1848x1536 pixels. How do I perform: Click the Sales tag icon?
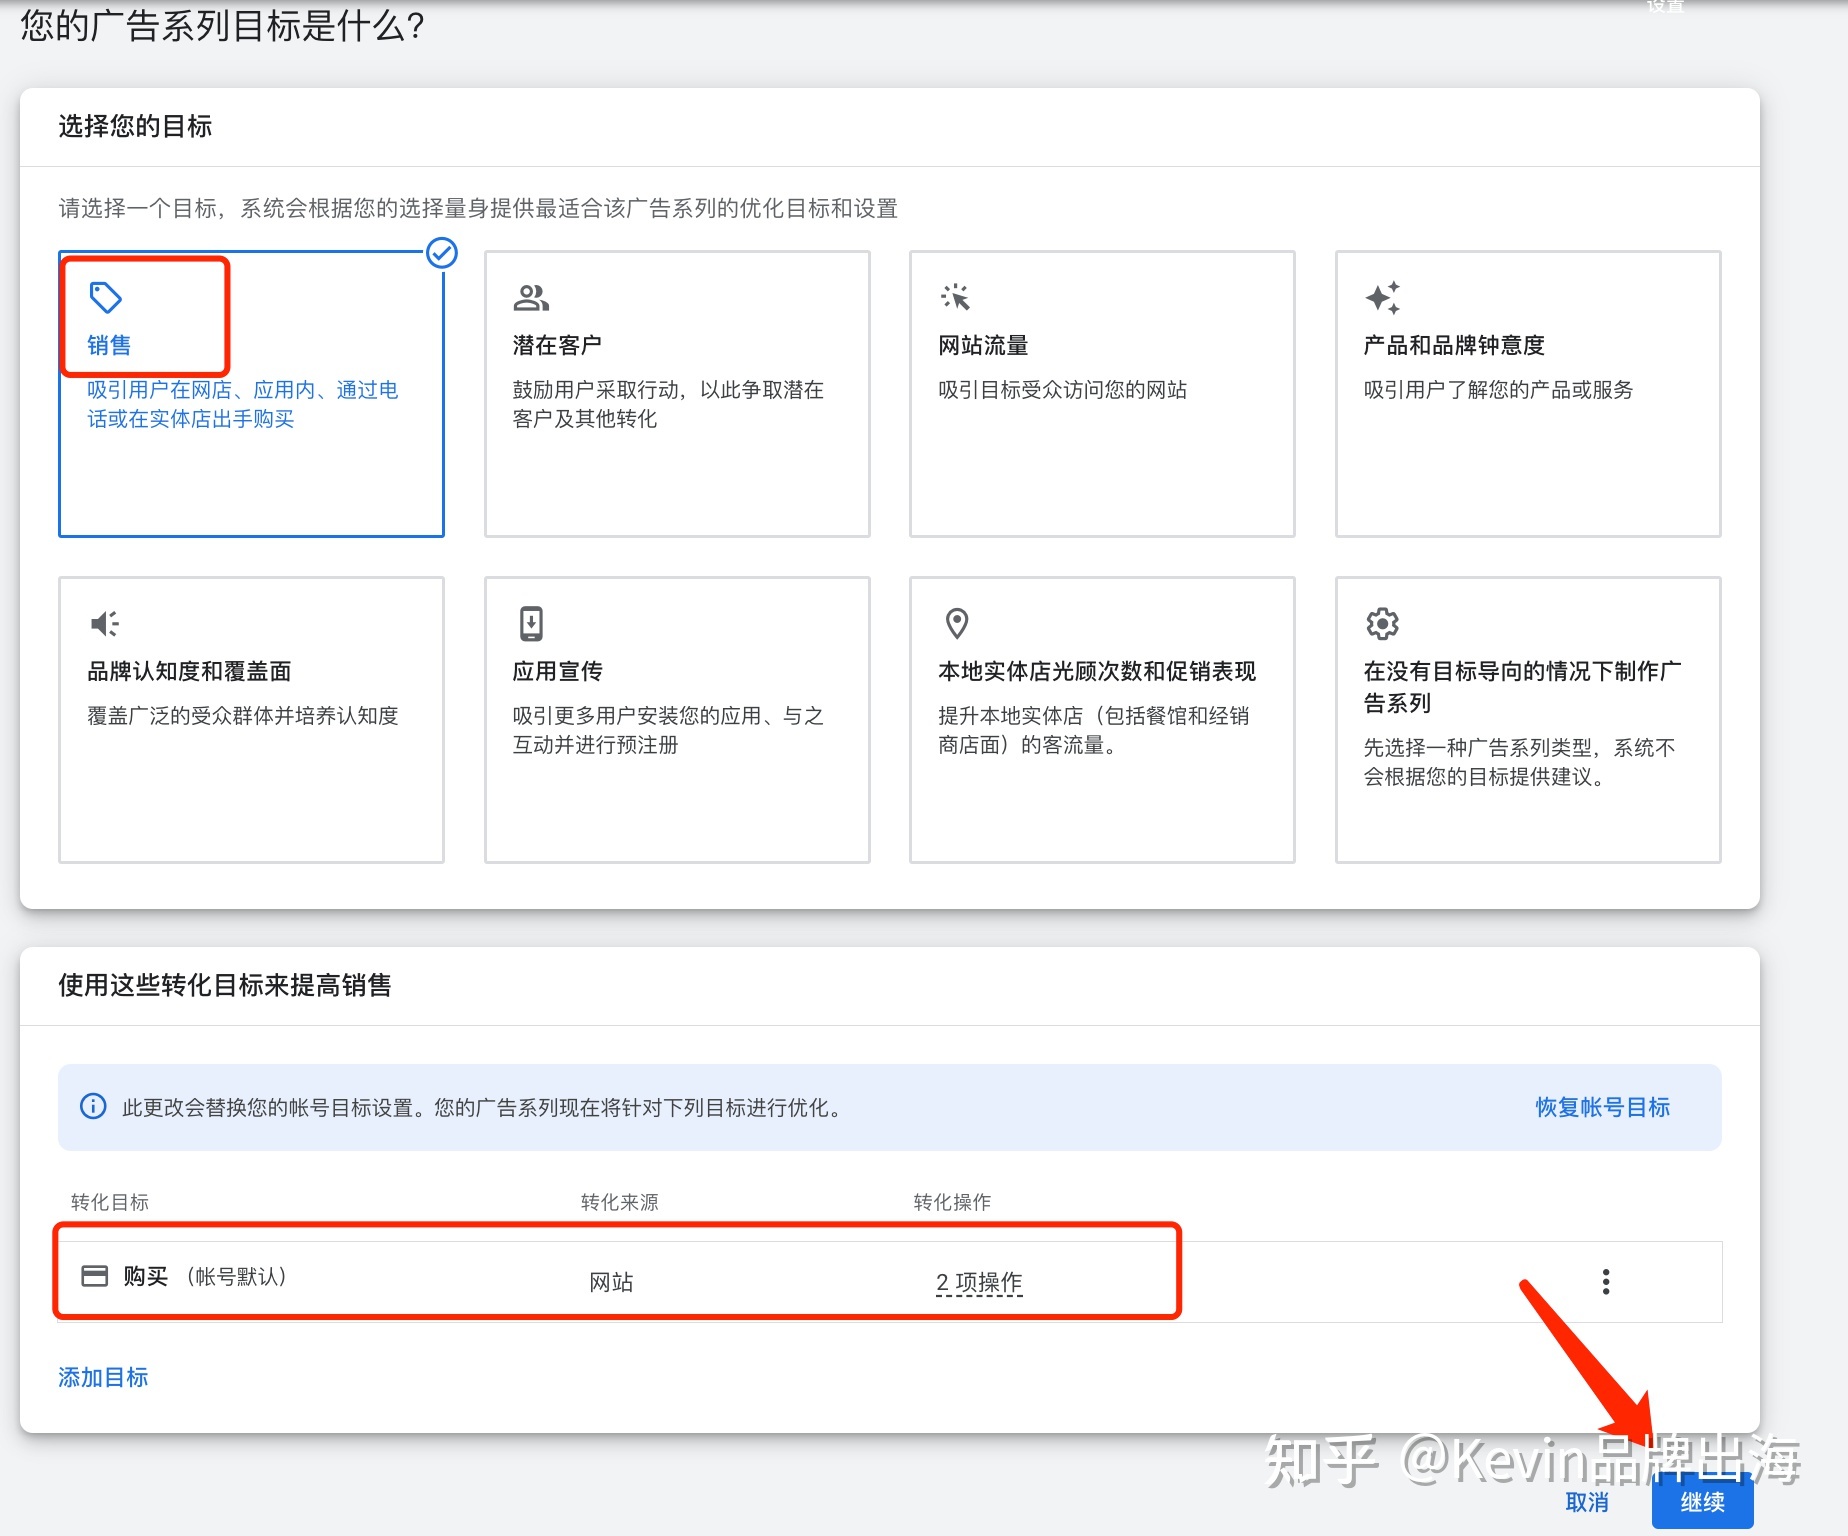click(x=105, y=297)
